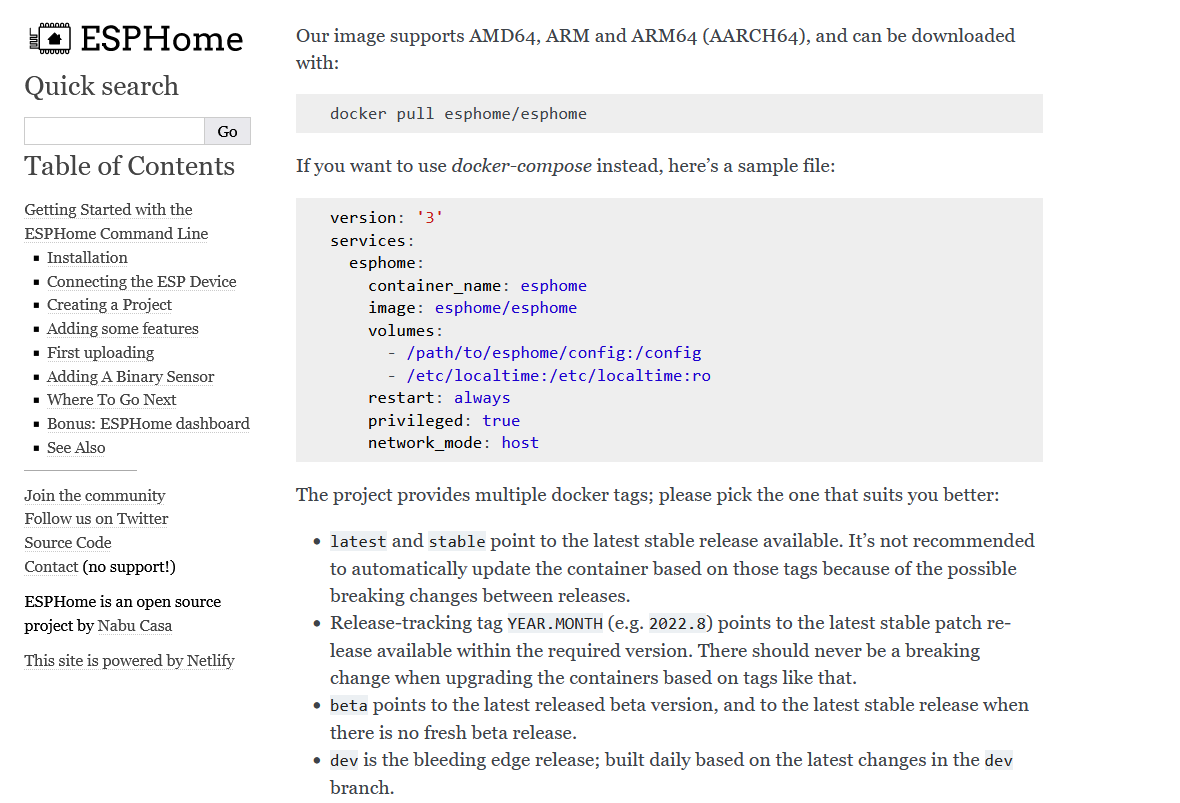1180x803 pixels.
Task: Click the YEAR.MONTH tag code text
Action: [555, 623]
